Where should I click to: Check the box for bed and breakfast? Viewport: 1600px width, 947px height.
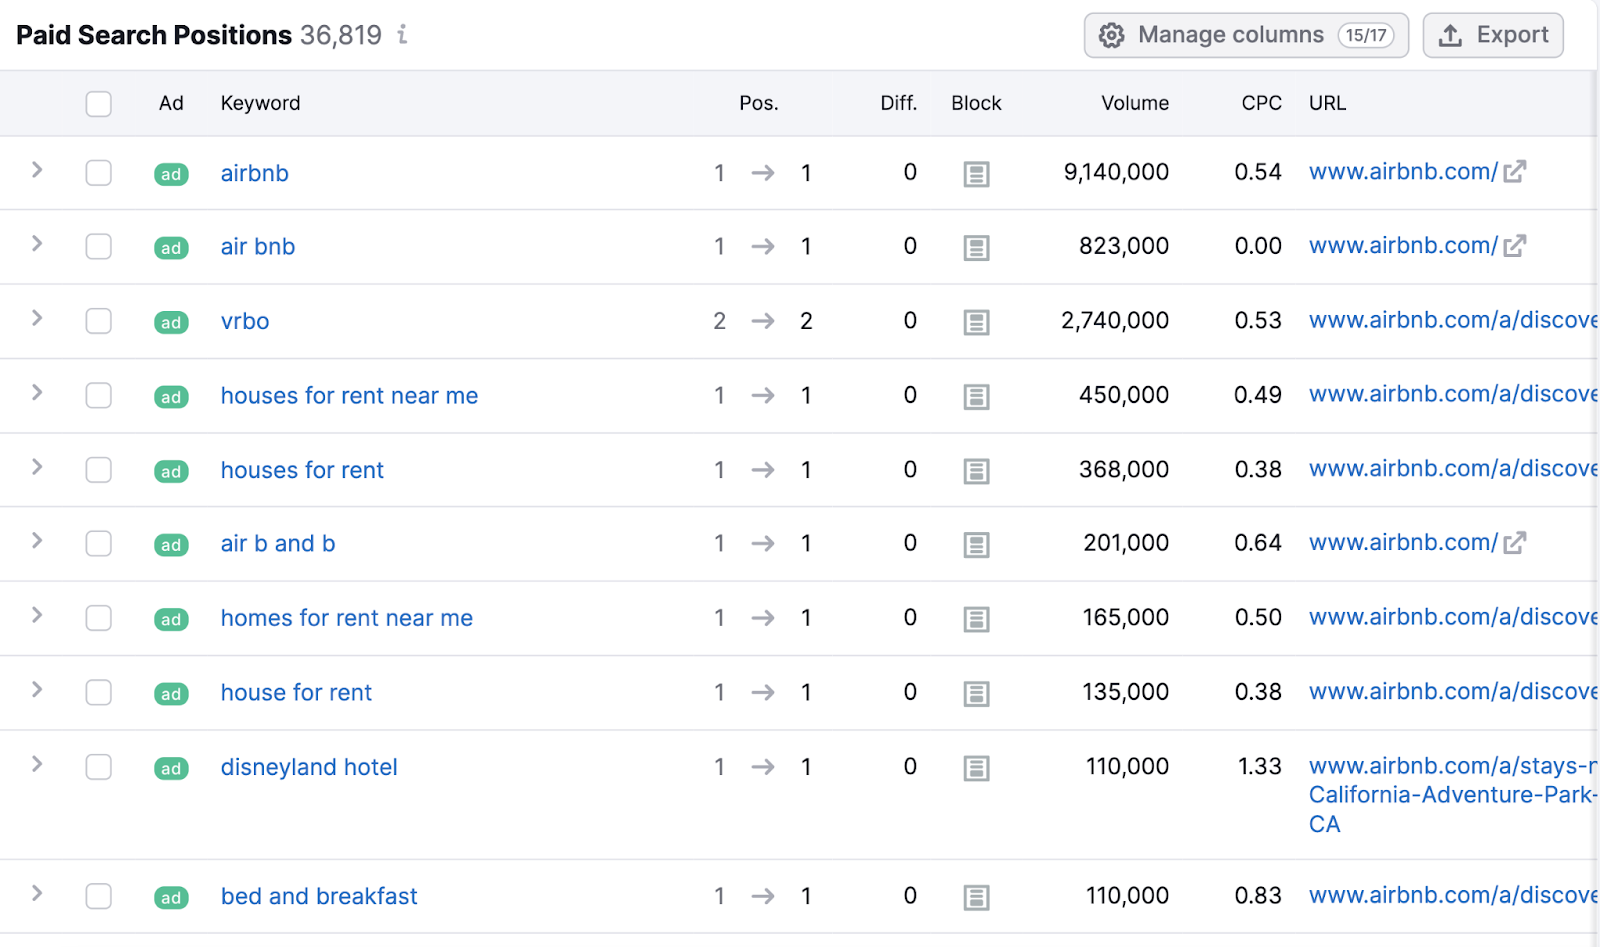[99, 896]
